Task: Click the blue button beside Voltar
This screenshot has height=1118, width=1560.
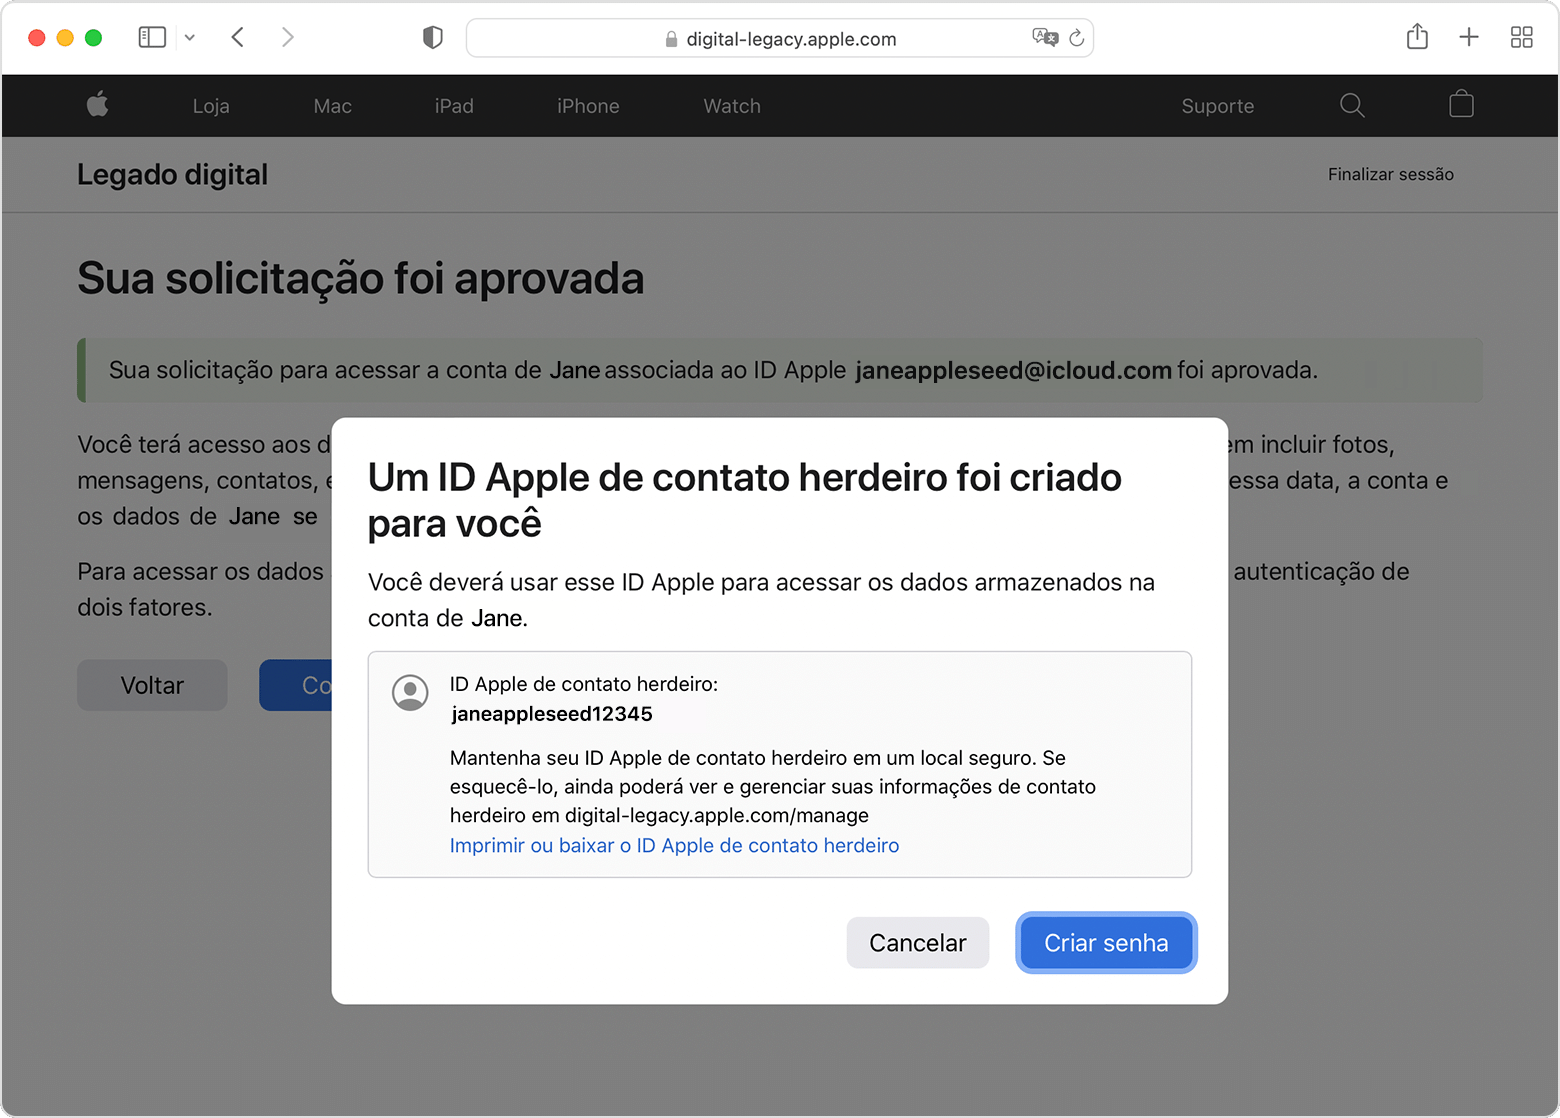Action: click(296, 685)
